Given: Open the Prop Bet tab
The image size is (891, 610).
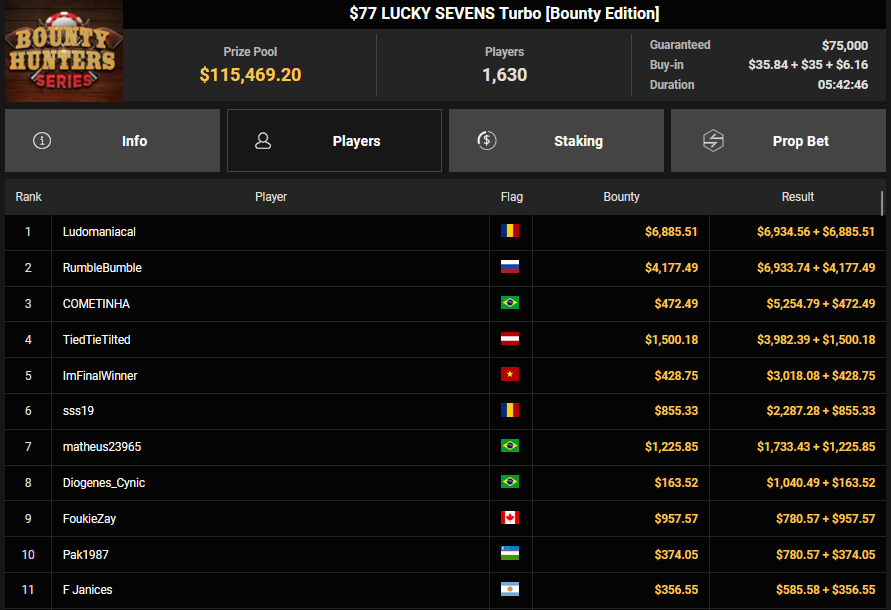Looking at the screenshot, I should coord(780,141).
